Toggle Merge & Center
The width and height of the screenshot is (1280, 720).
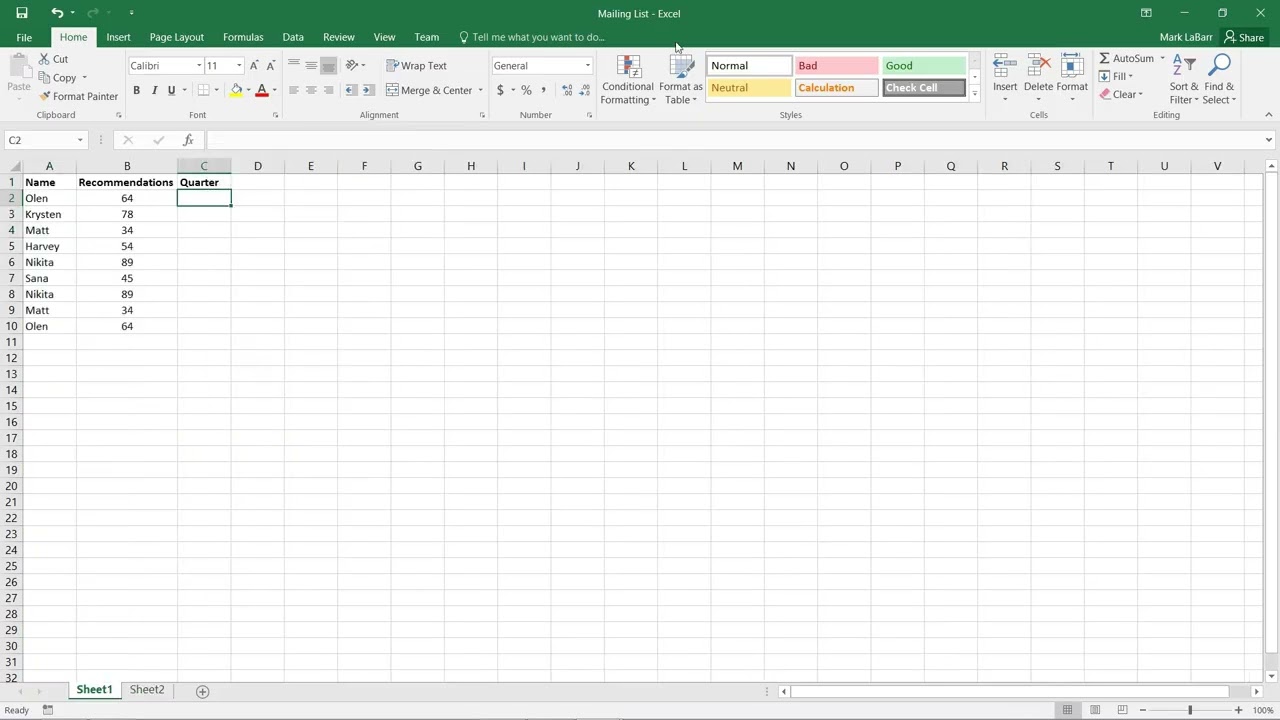point(429,90)
